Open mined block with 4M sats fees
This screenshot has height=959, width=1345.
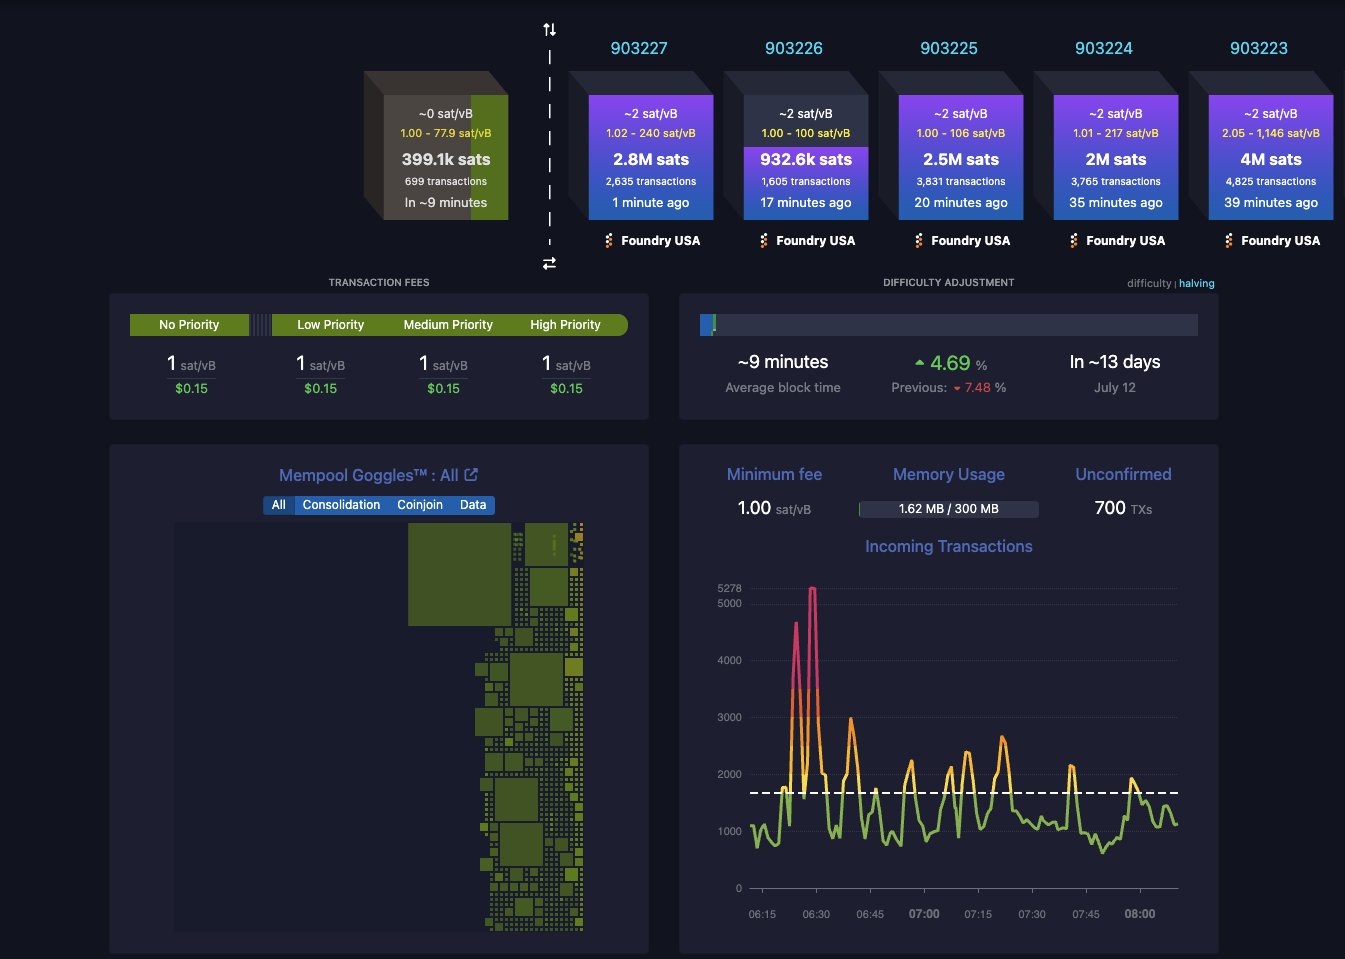pyautogui.click(x=1271, y=157)
